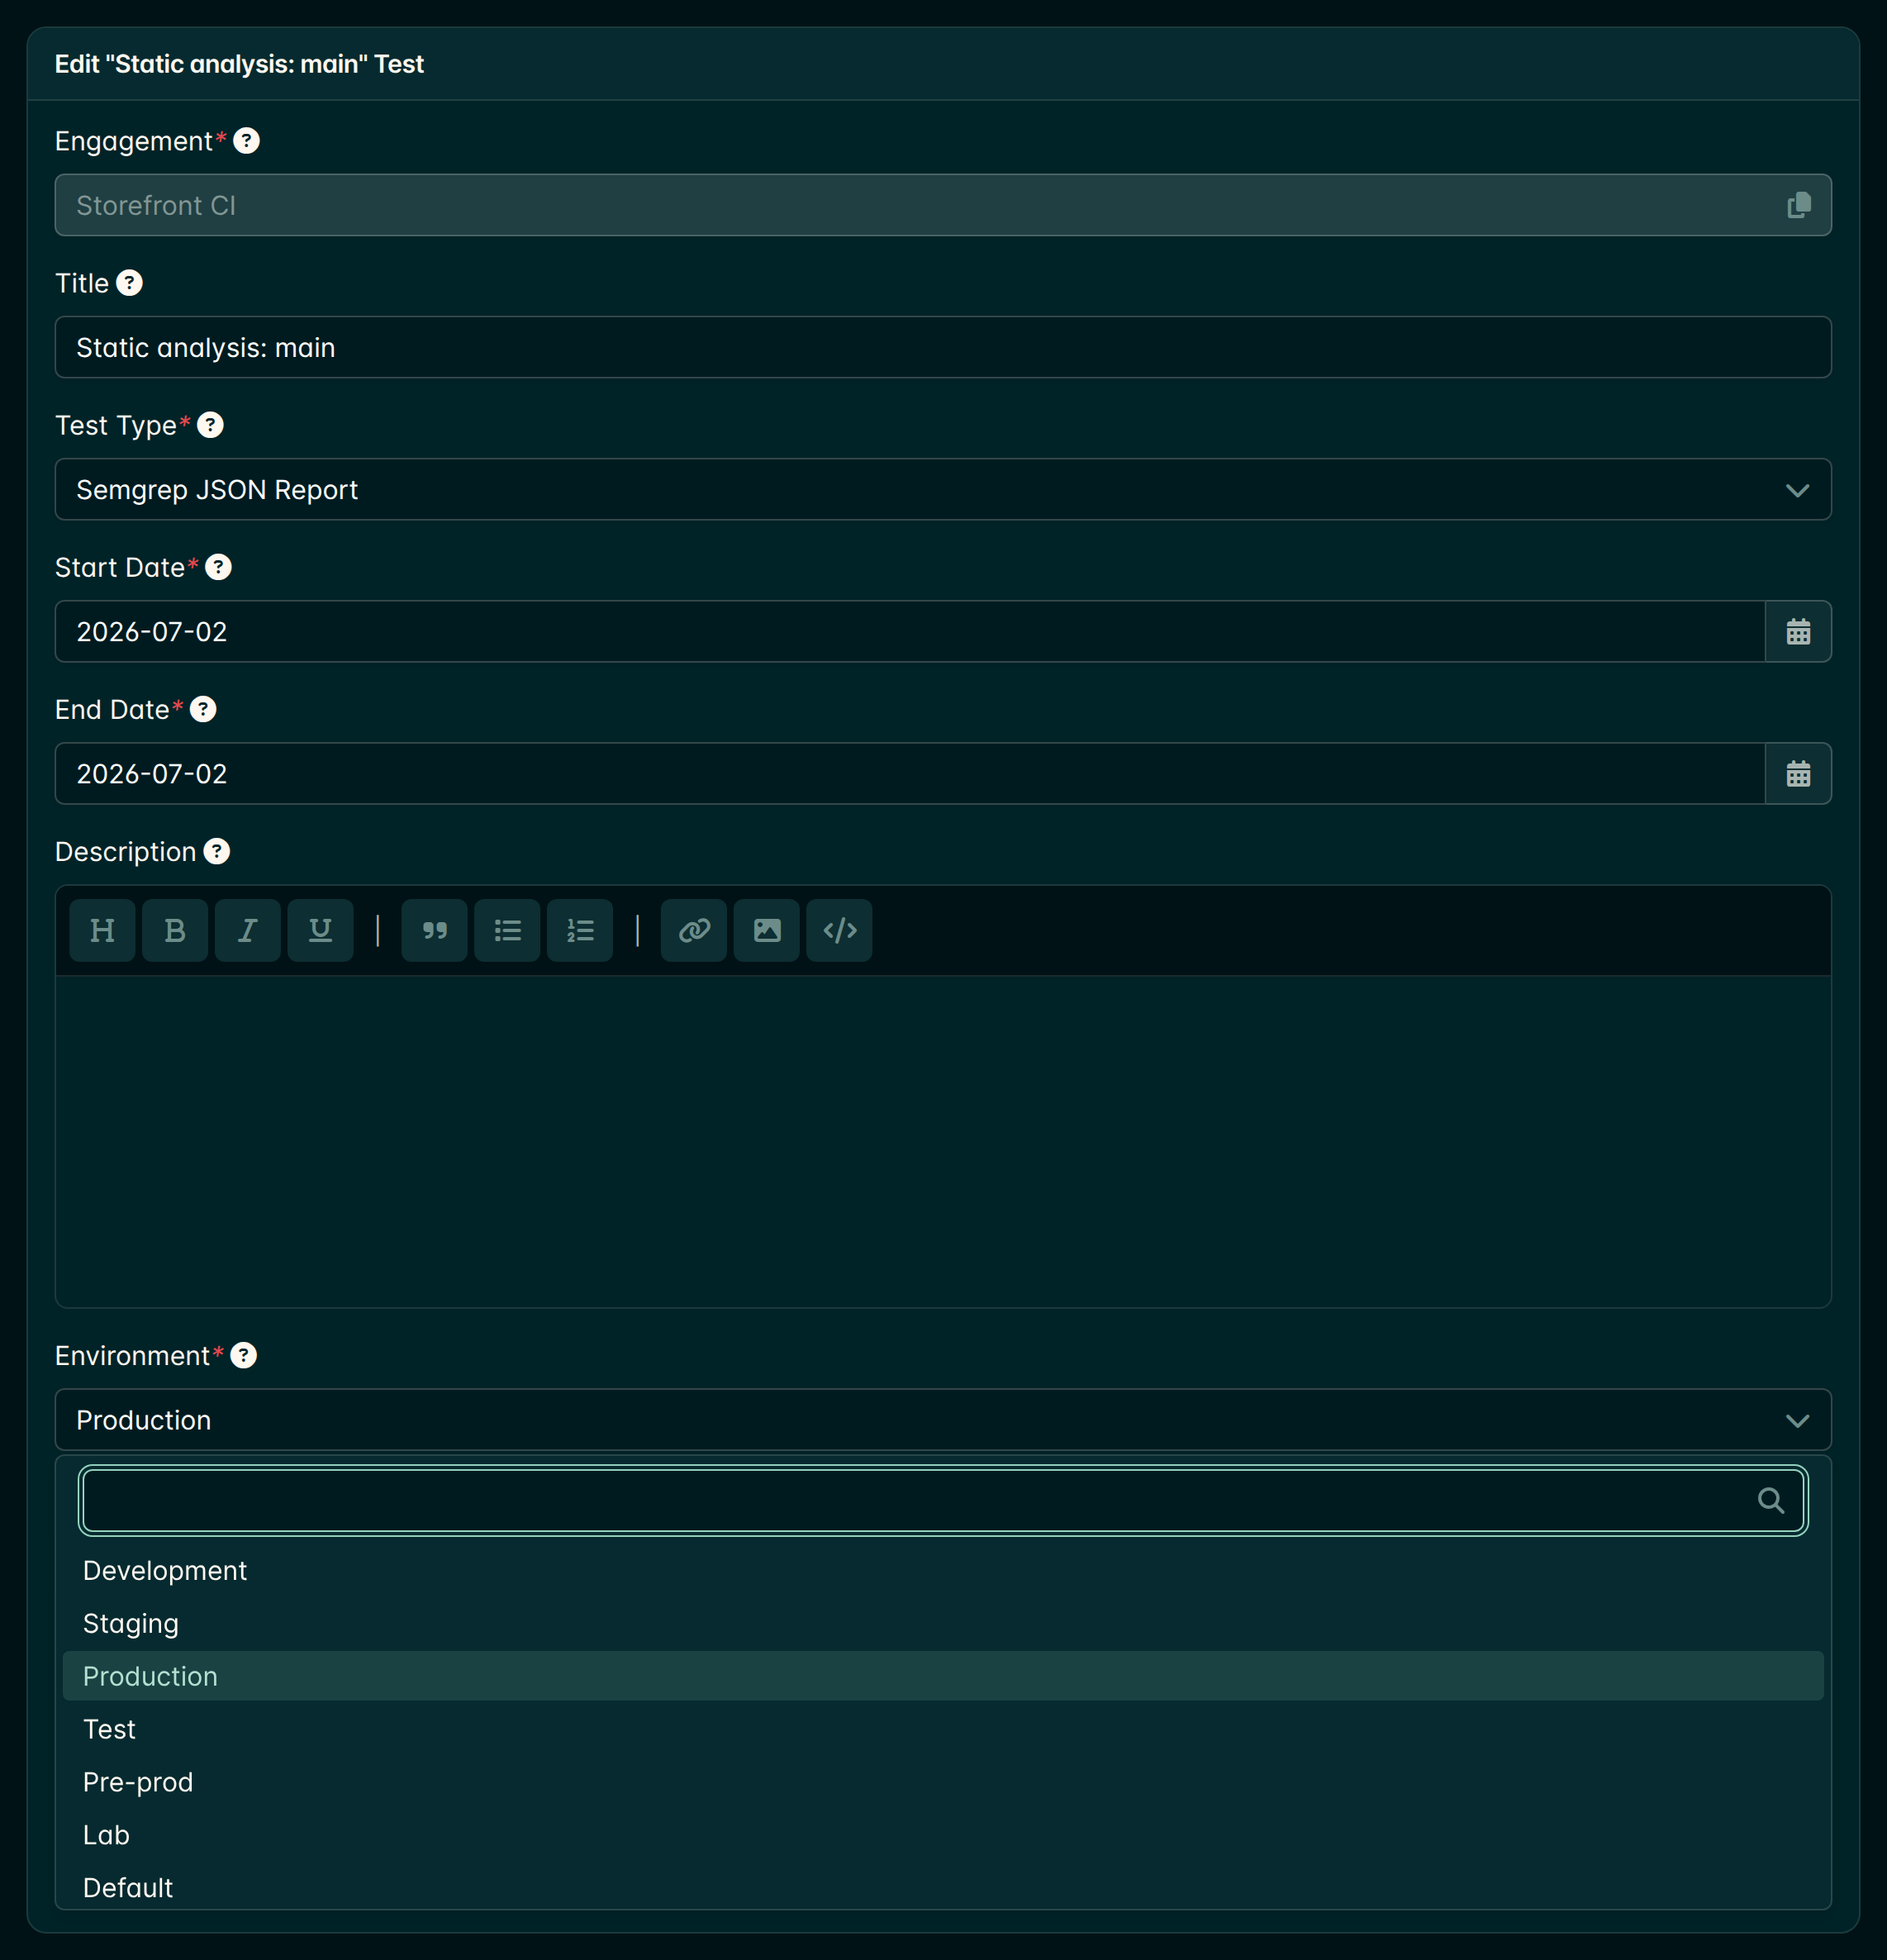Image resolution: width=1887 pixels, height=1960 pixels.
Task: Select Staging from environment list
Action: (943, 1623)
